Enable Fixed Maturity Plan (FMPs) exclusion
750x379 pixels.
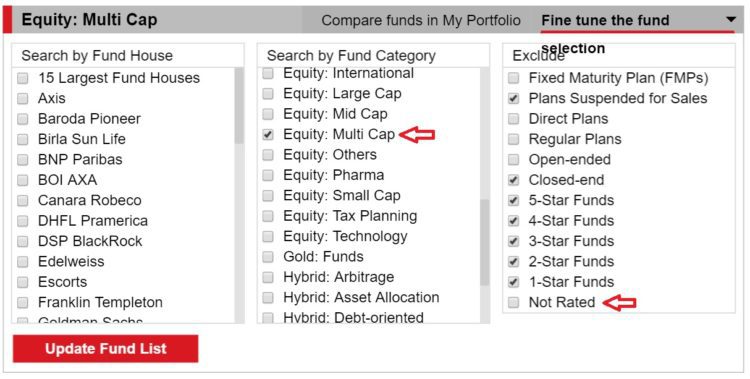coord(513,78)
